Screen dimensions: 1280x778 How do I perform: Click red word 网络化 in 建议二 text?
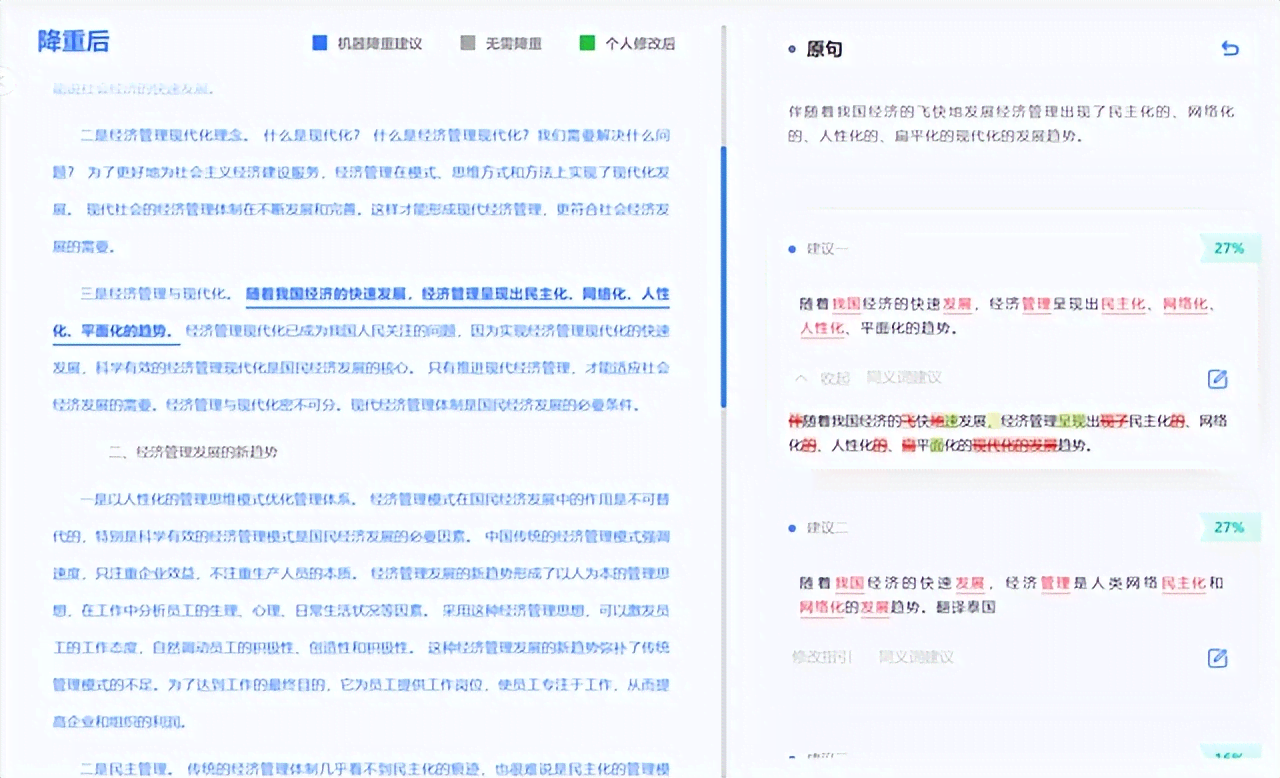pyautogui.click(x=823, y=607)
